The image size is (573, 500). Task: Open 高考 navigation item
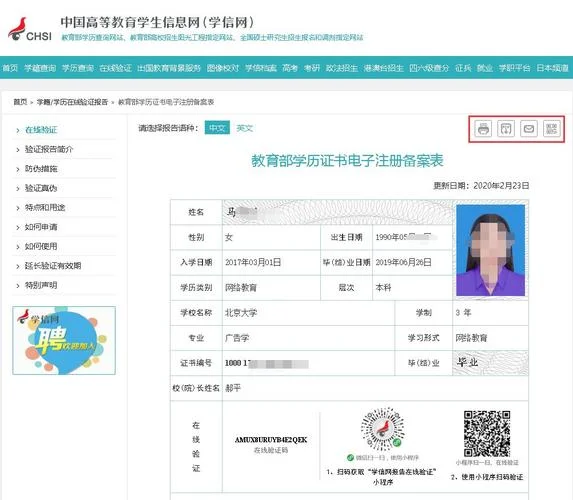[290, 68]
